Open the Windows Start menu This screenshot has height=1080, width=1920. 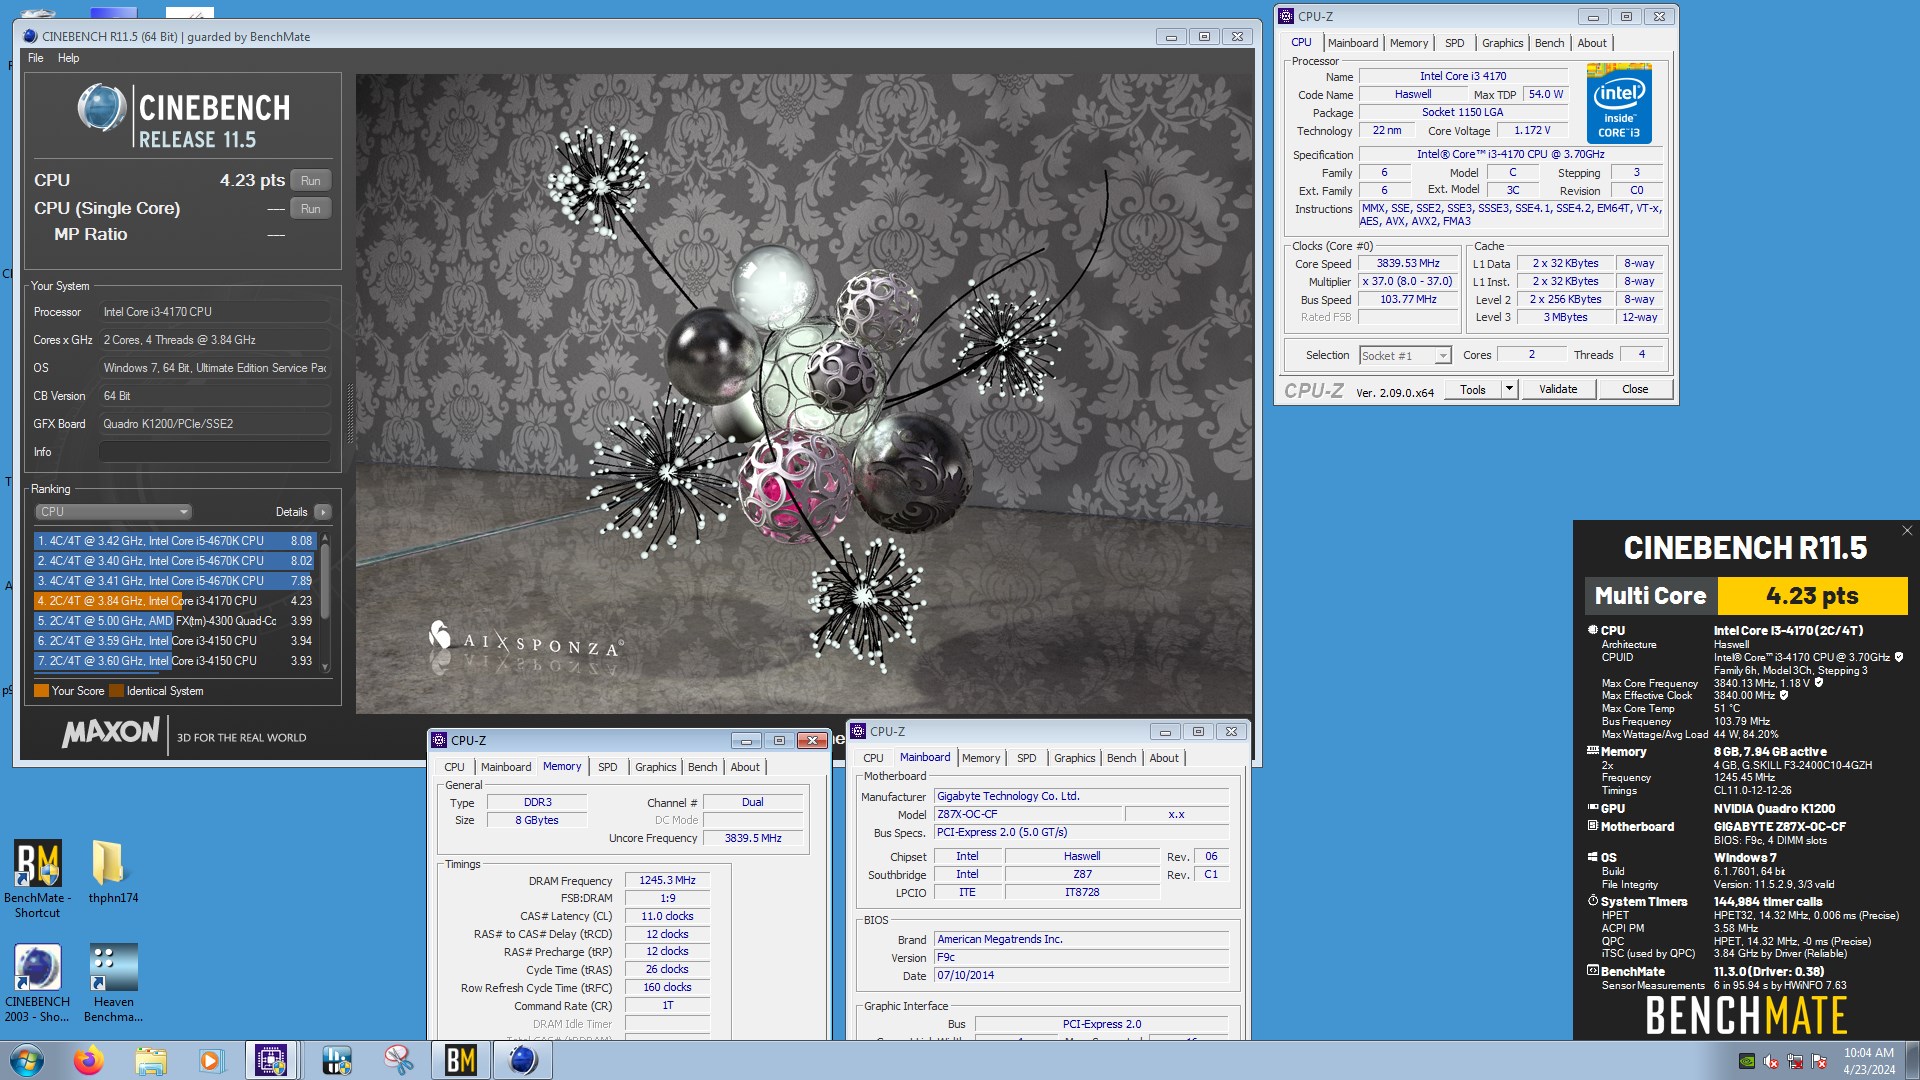pyautogui.click(x=27, y=1060)
